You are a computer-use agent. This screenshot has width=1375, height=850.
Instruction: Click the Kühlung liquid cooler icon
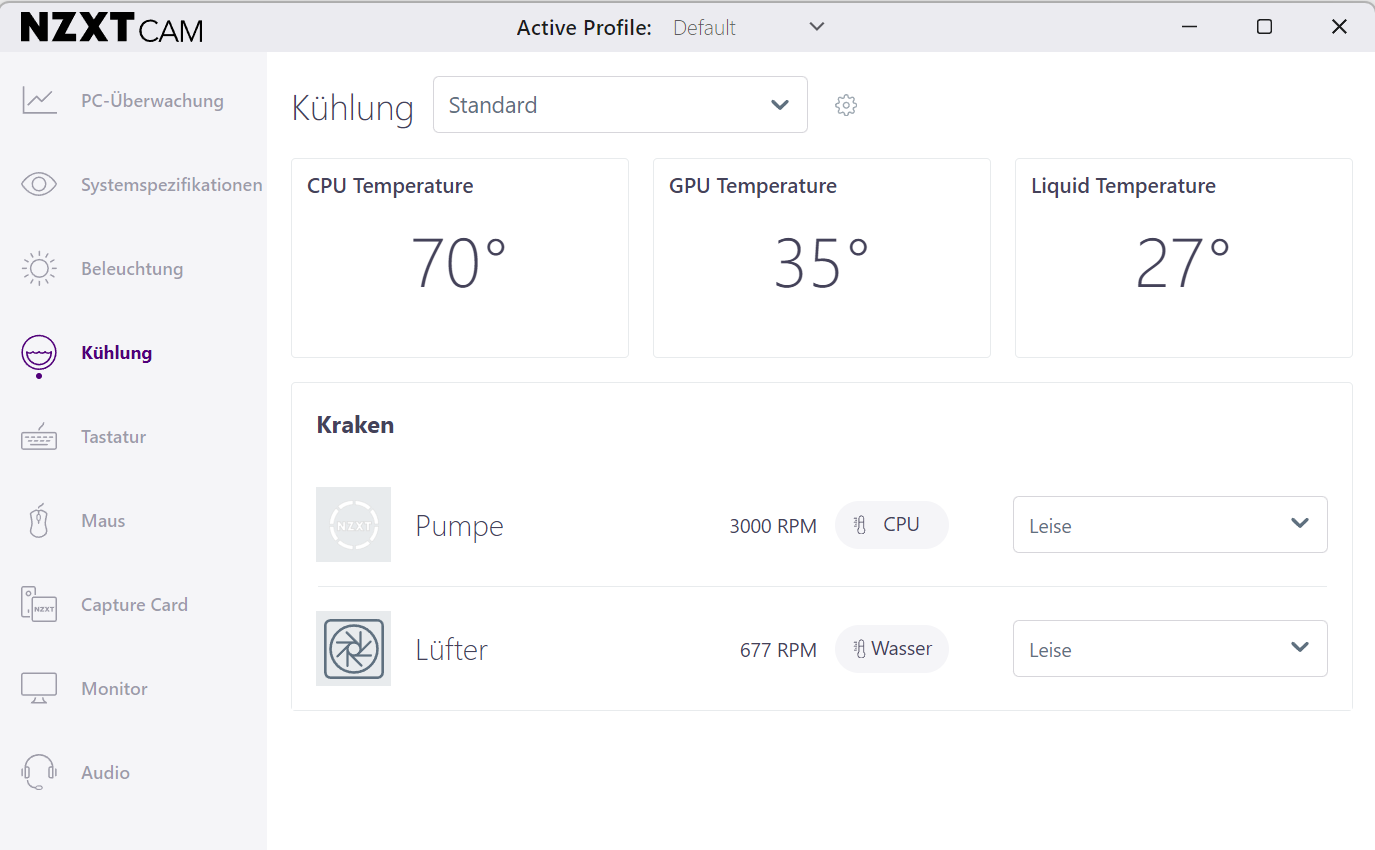[x=39, y=353]
